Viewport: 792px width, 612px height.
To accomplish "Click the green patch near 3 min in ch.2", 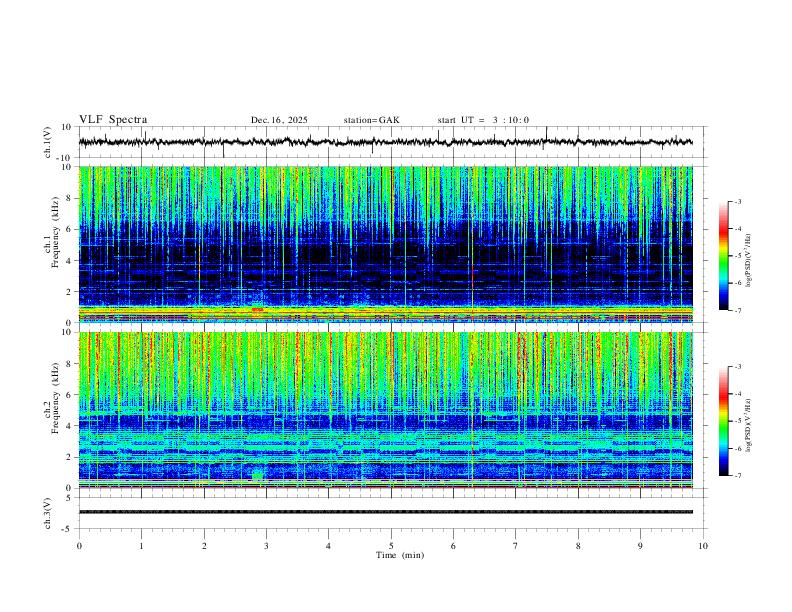I will pyautogui.click(x=258, y=475).
